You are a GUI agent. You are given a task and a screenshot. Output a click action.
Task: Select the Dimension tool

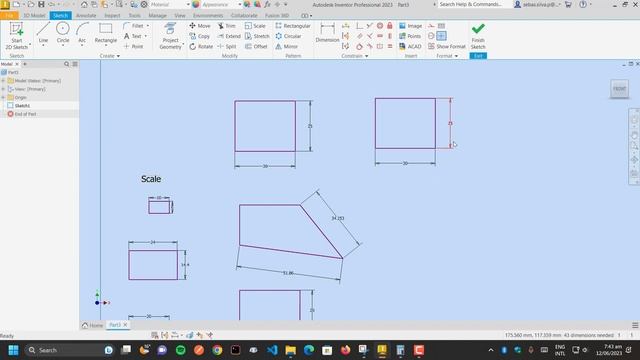[327, 33]
